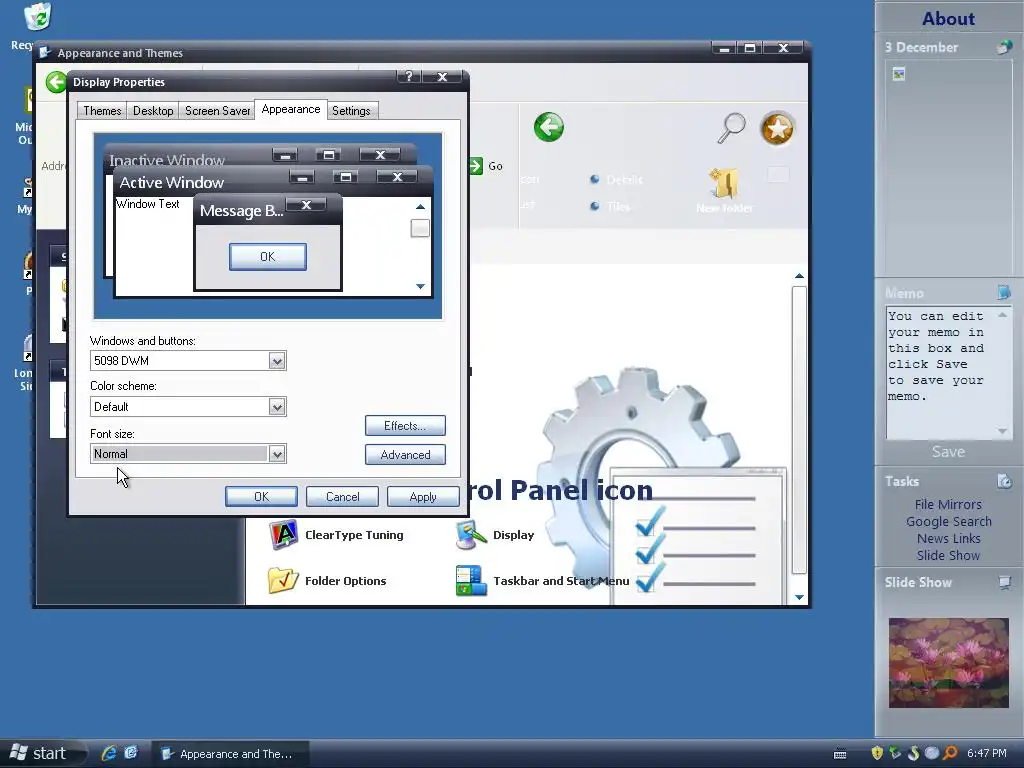The width and height of the screenshot is (1024, 768).
Task: Click the OK button in the Message Box preview
Action: 268,257
